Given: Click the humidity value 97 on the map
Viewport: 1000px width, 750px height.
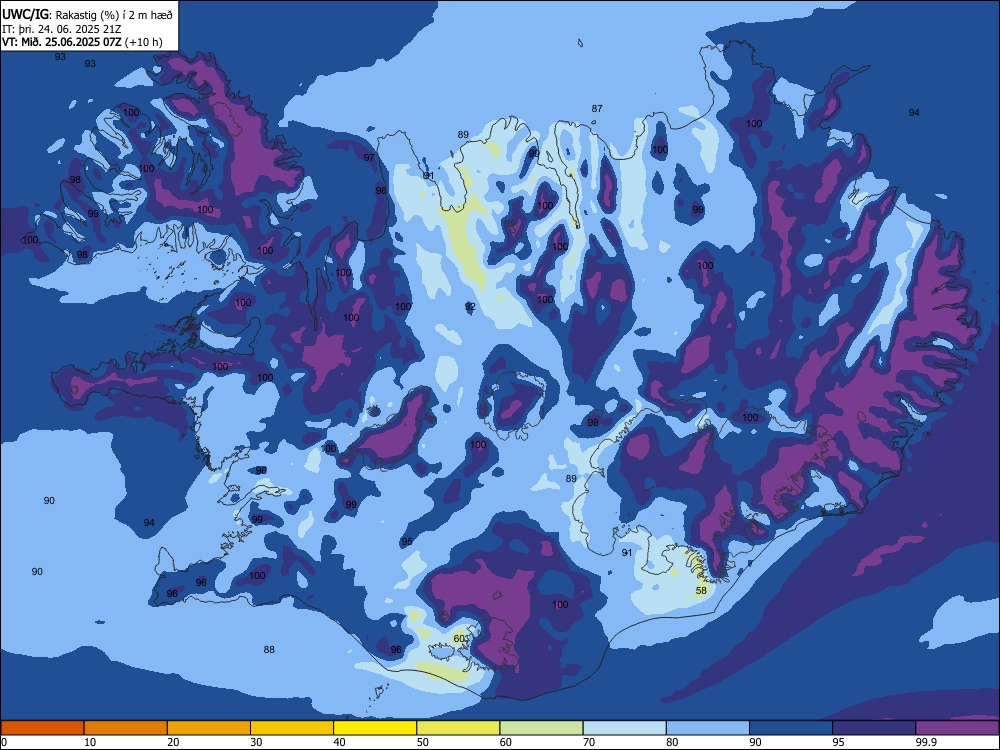Looking at the screenshot, I should click(369, 158).
